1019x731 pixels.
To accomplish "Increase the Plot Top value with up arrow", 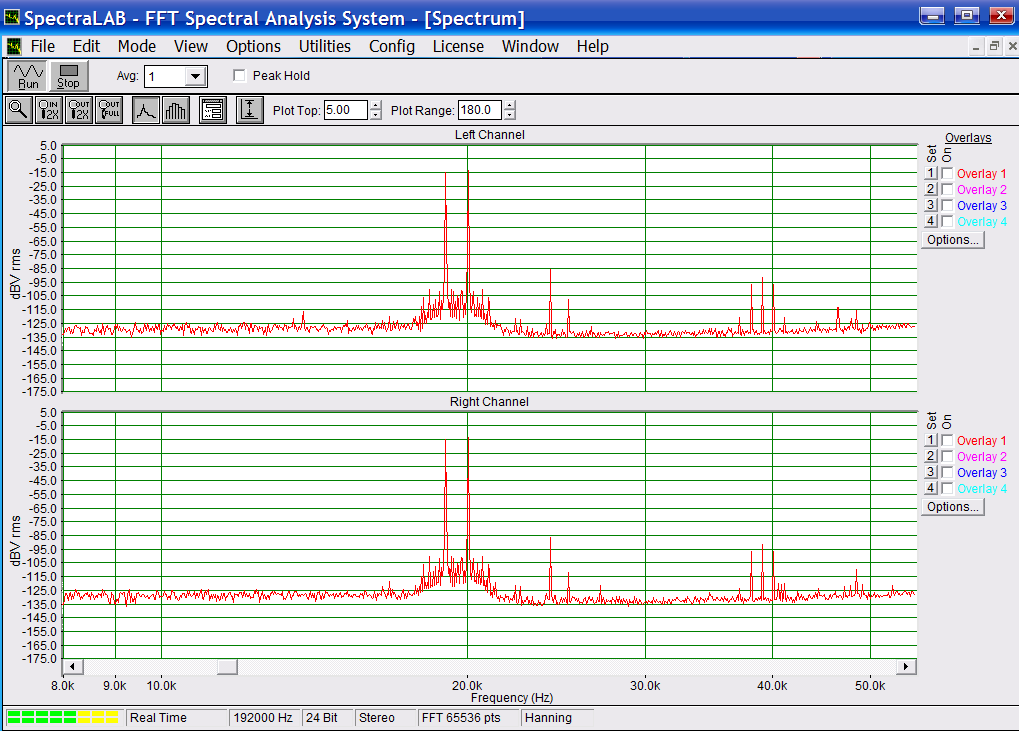I will (x=375, y=105).
